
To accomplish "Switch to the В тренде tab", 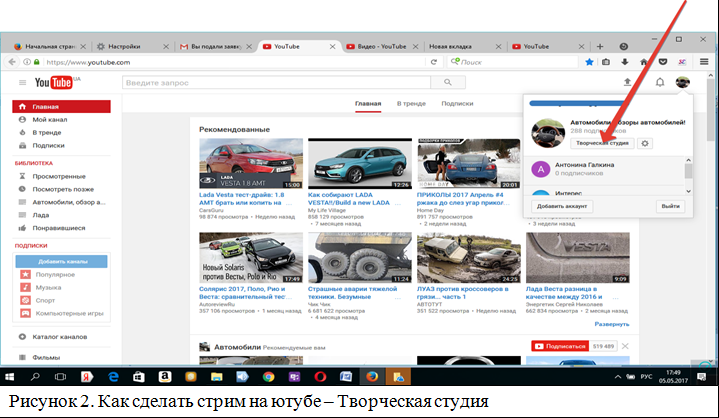I will [x=411, y=103].
